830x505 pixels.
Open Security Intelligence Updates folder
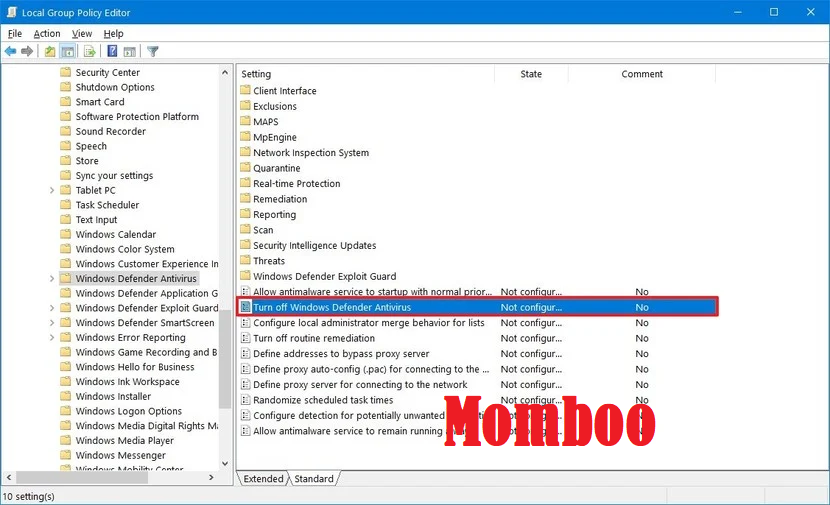click(x=314, y=246)
